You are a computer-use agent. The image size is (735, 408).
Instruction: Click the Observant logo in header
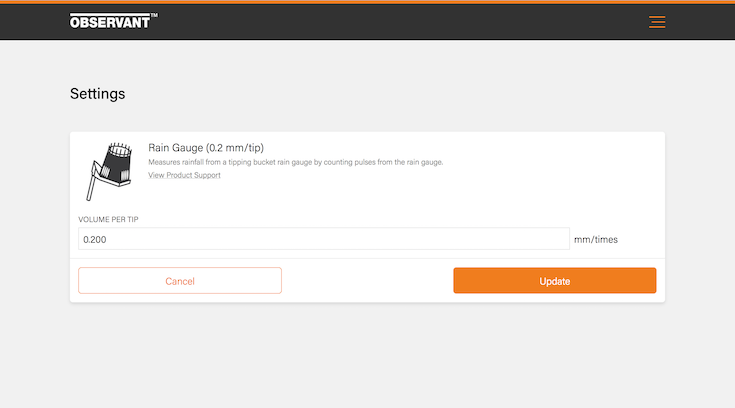(x=109, y=21)
